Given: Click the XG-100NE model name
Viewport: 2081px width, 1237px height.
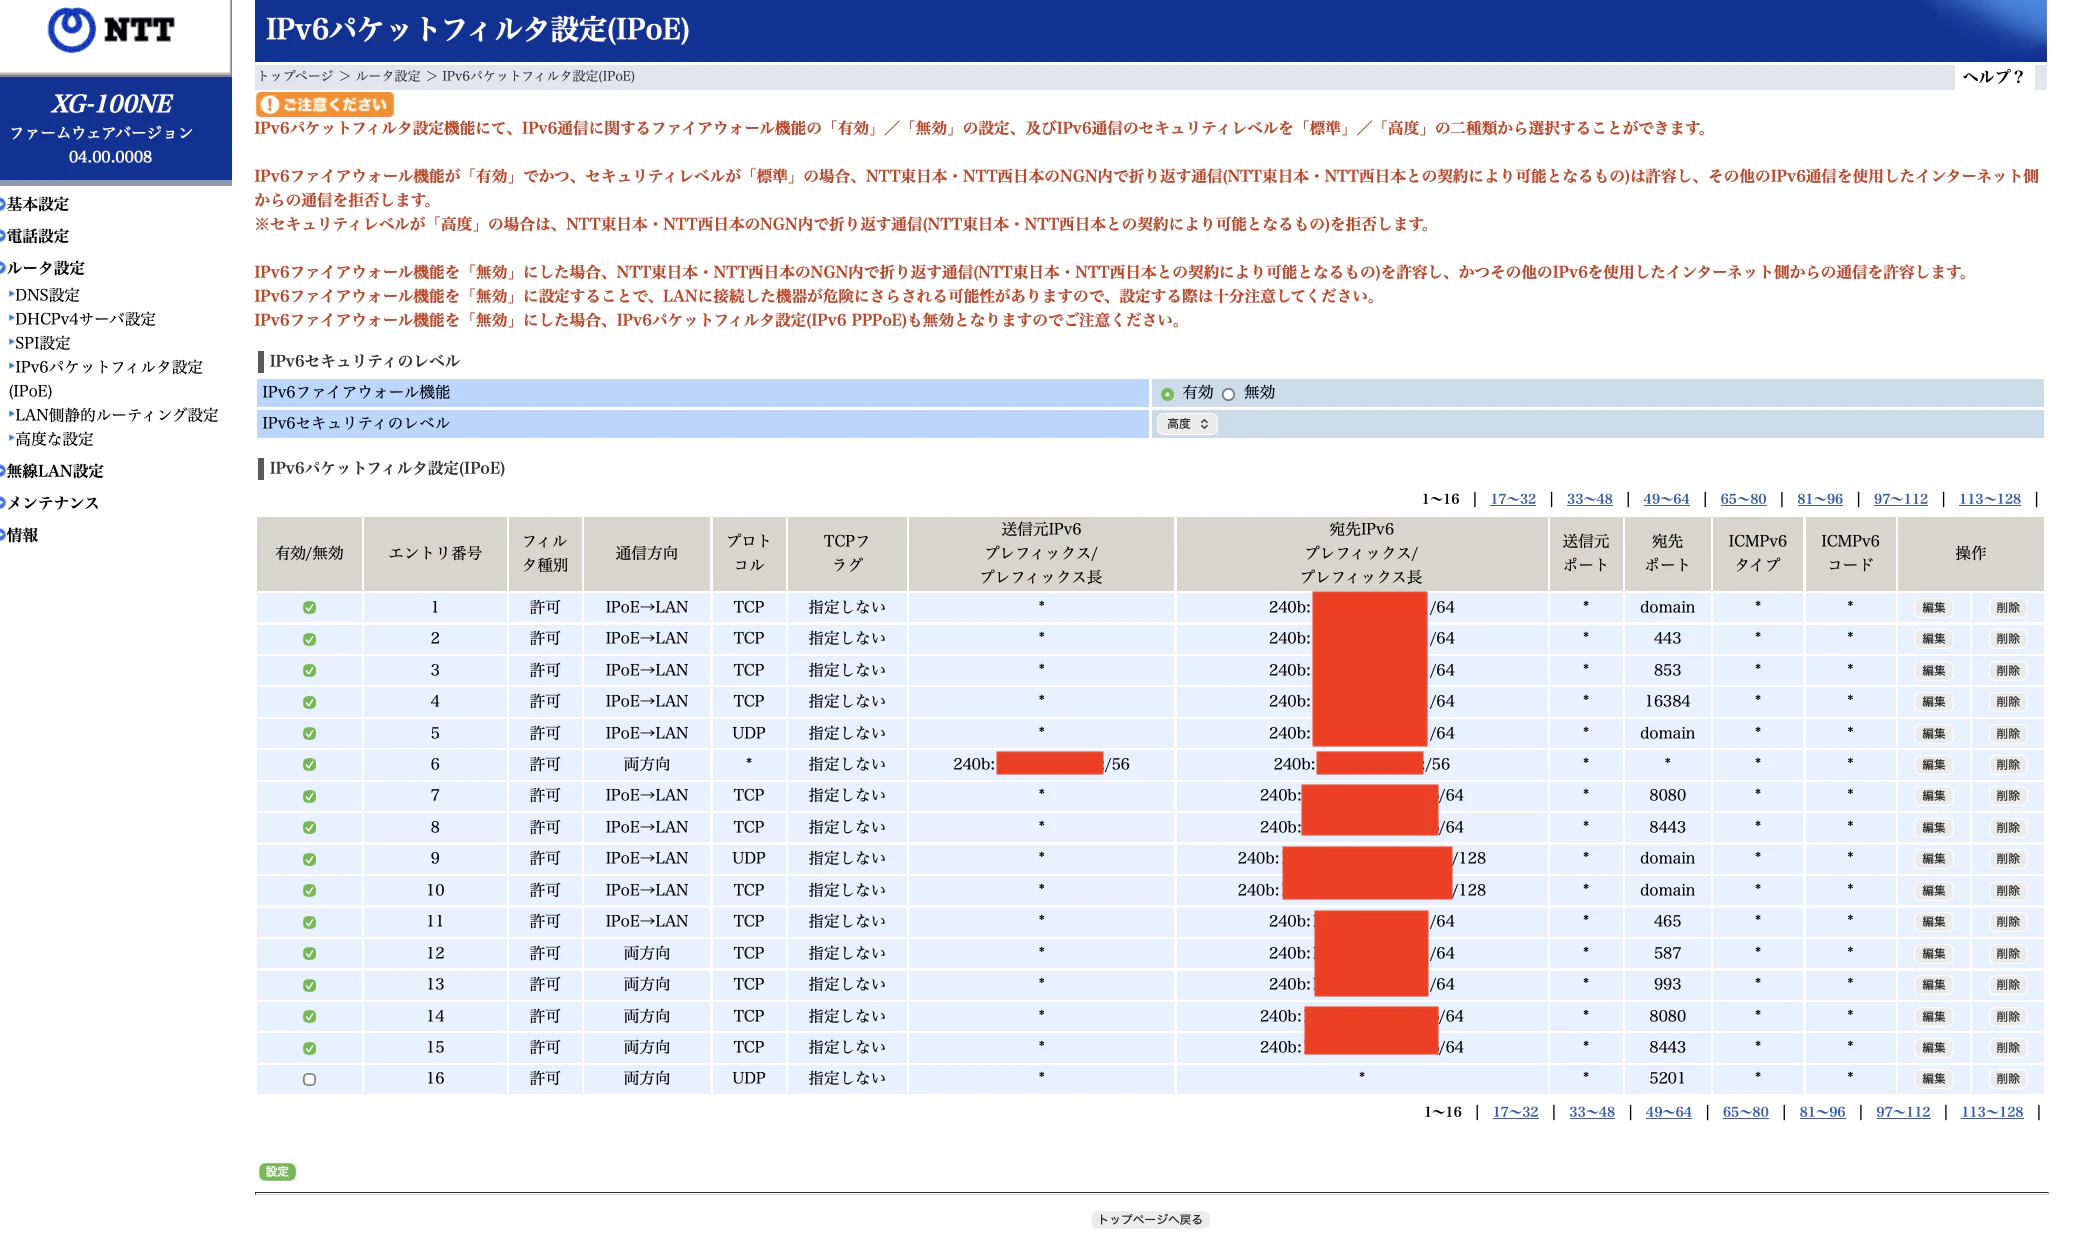Looking at the screenshot, I should (x=112, y=104).
